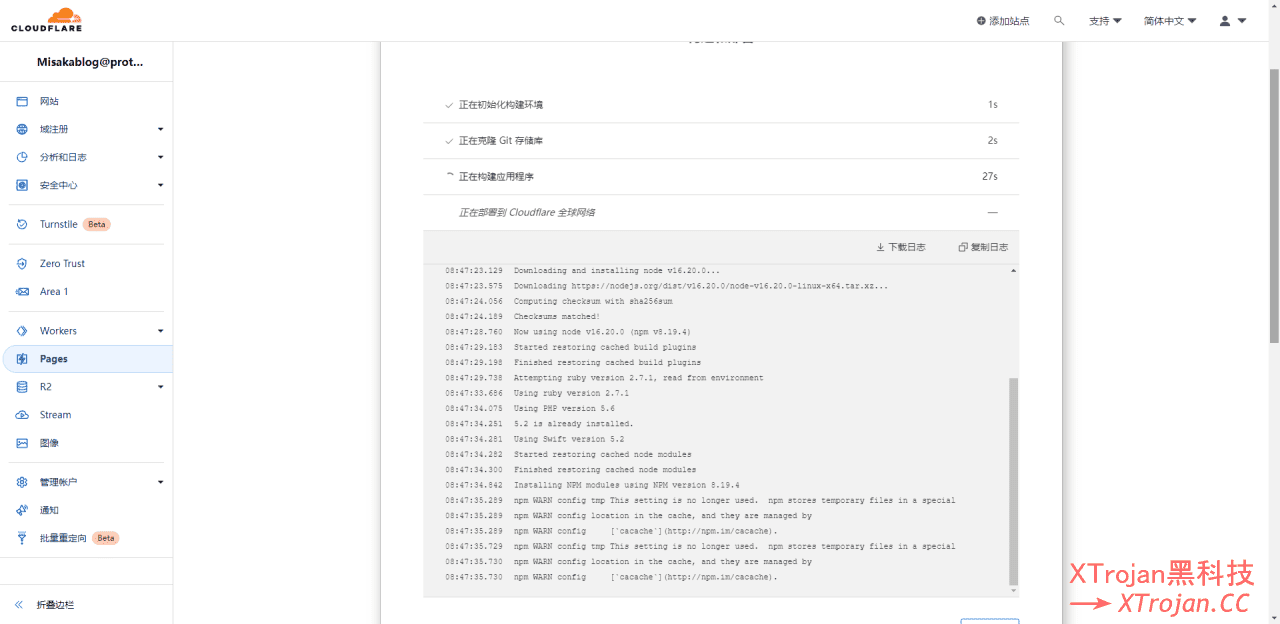Open the 网站 menu item
The height and width of the screenshot is (624, 1280).
[x=48, y=100]
